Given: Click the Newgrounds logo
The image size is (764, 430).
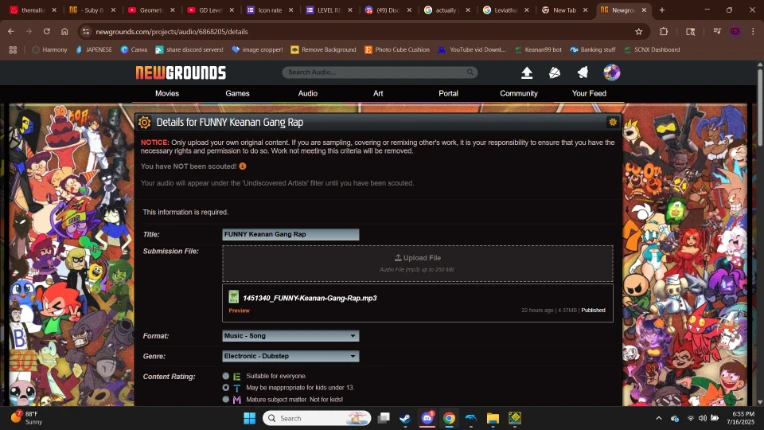Looking at the screenshot, I should (181, 73).
